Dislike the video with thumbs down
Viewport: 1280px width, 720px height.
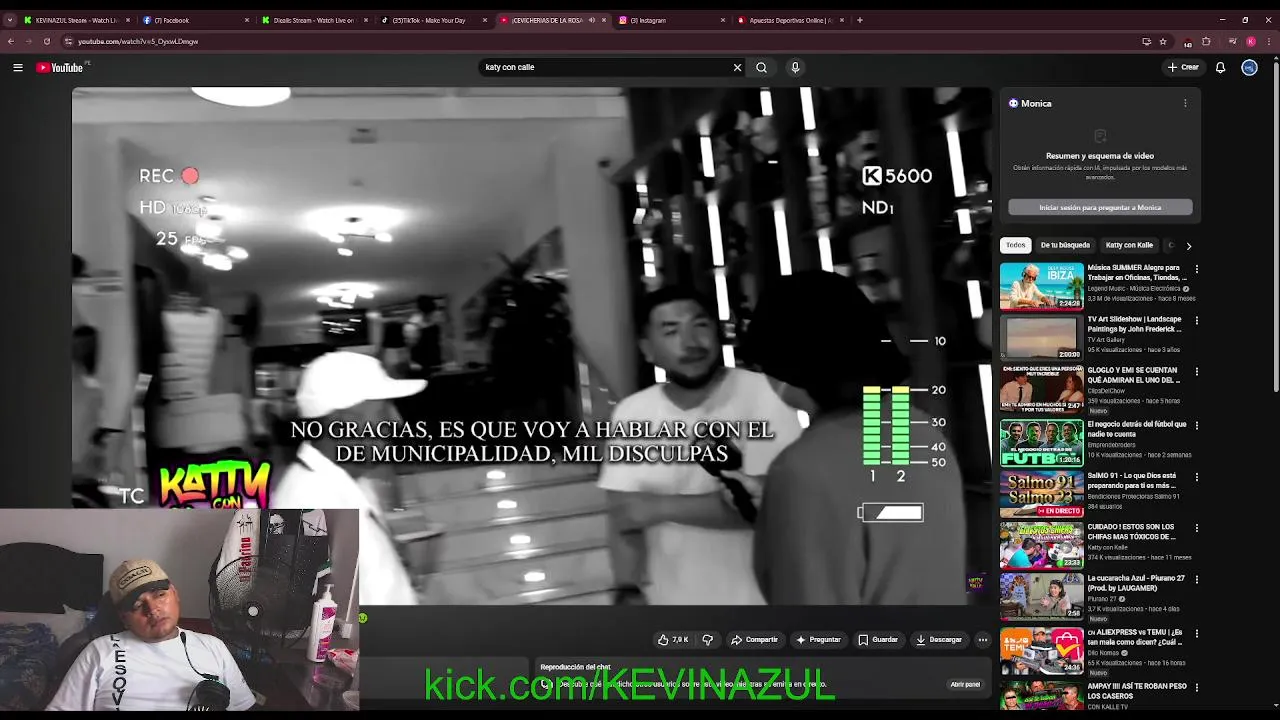tap(707, 639)
